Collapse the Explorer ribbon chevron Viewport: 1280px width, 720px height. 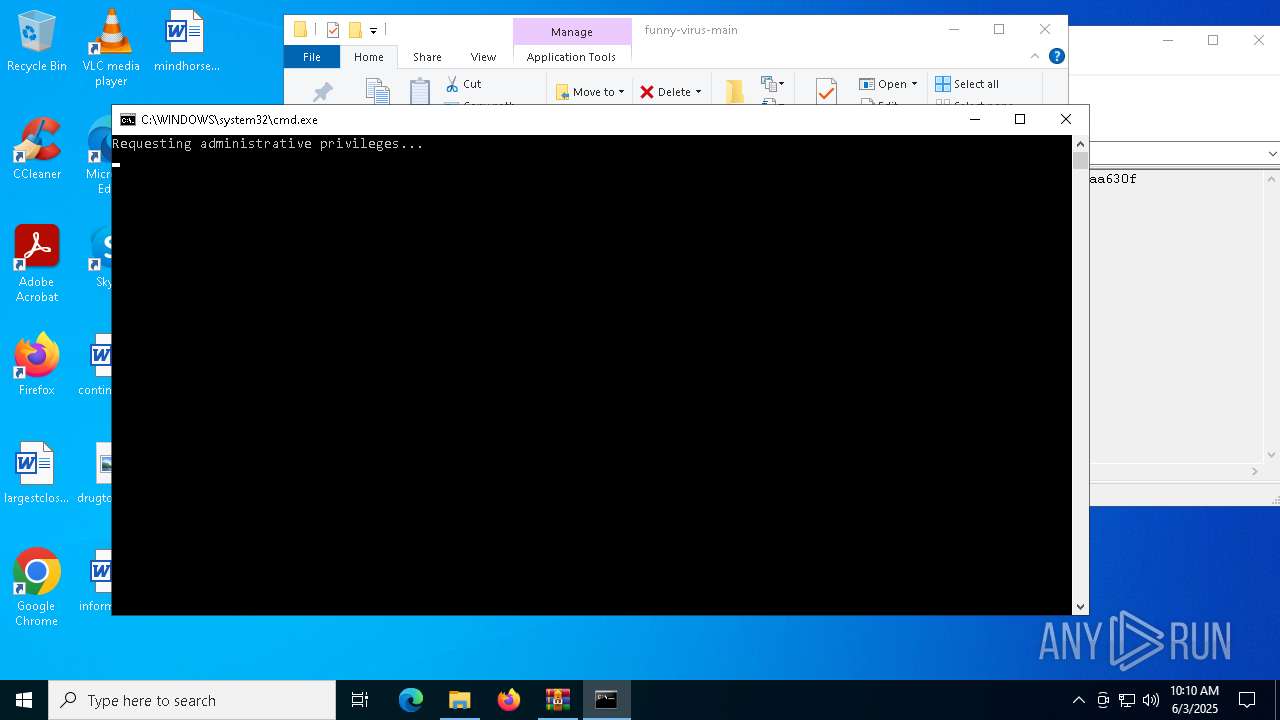click(1036, 56)
